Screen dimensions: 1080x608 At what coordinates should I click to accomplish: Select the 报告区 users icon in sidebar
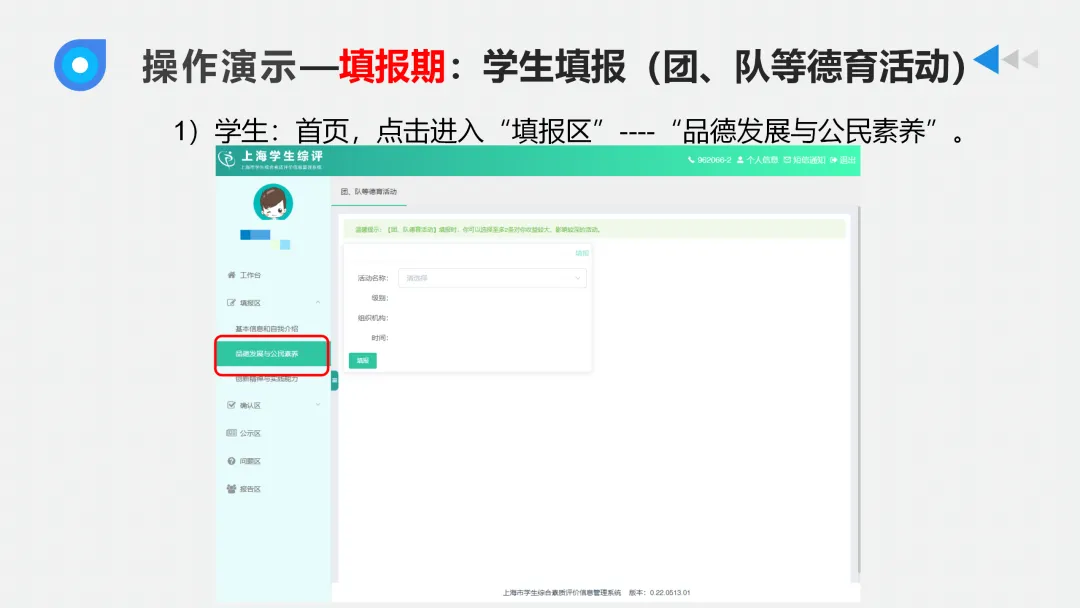click(x=230, y=487)
